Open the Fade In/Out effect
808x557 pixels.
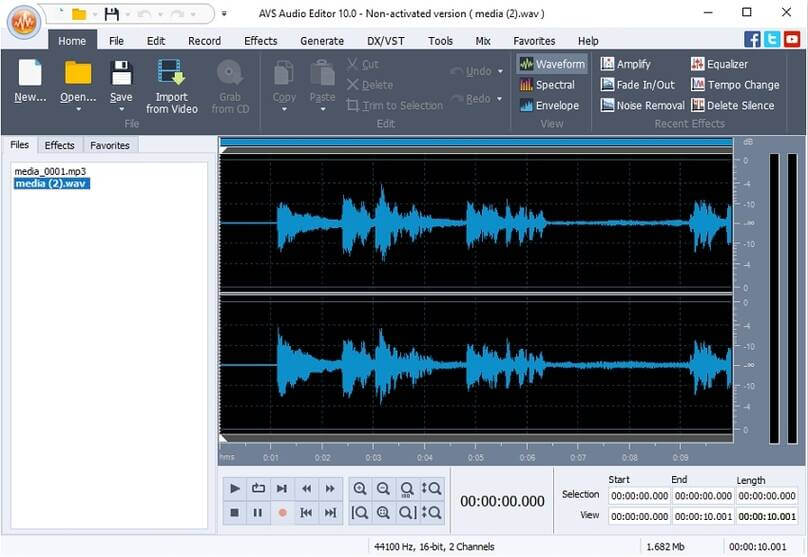tap(638, 85)
